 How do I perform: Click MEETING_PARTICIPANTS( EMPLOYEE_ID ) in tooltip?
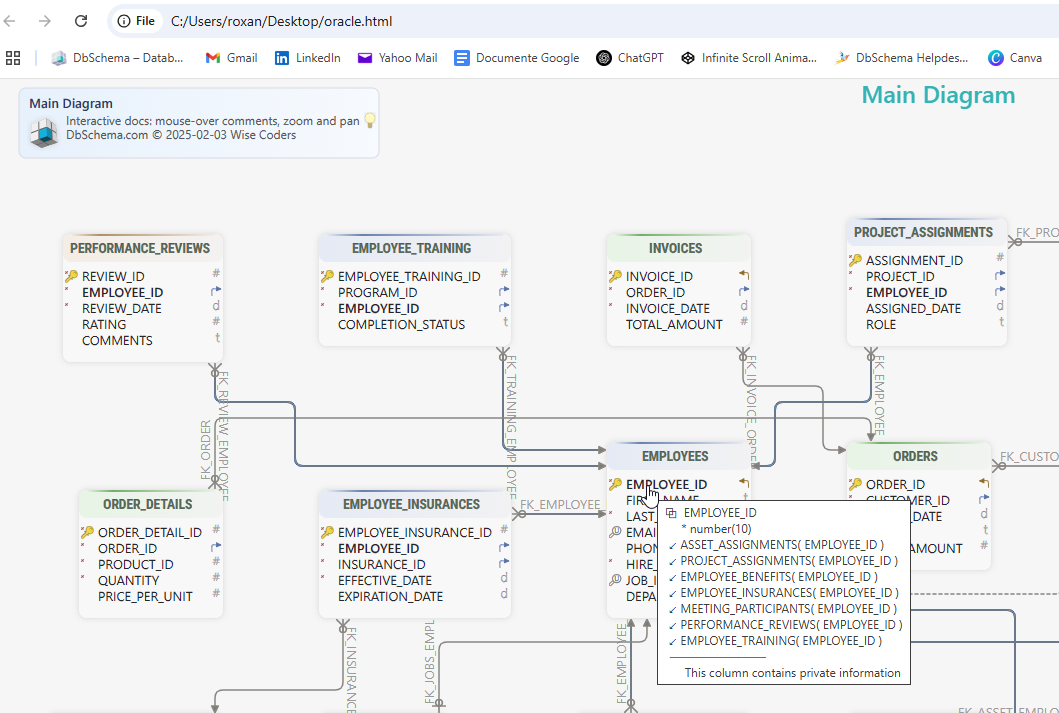coord(788,609)
